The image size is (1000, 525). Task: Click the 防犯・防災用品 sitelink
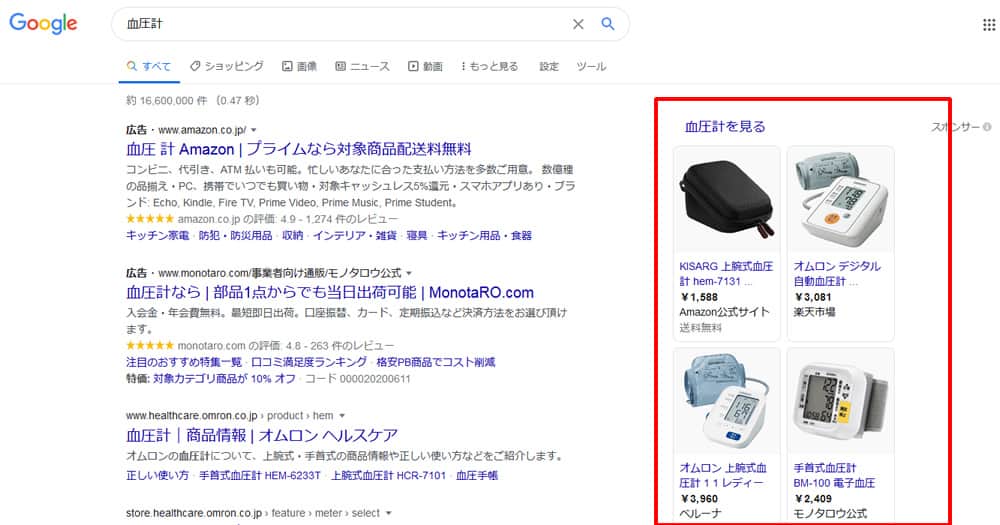click(x=235, y=235)
